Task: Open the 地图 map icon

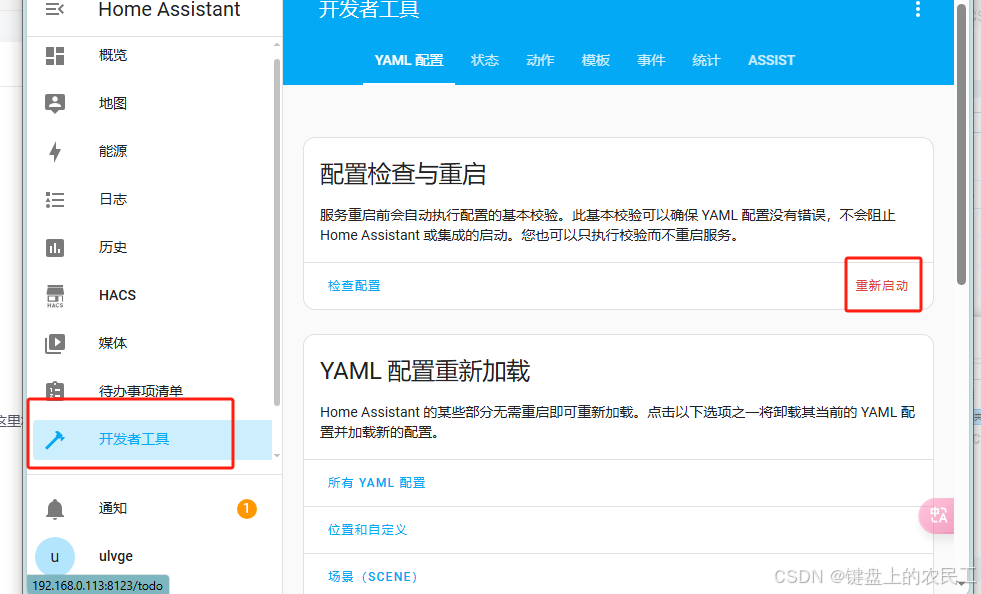Action: point(55,103)
